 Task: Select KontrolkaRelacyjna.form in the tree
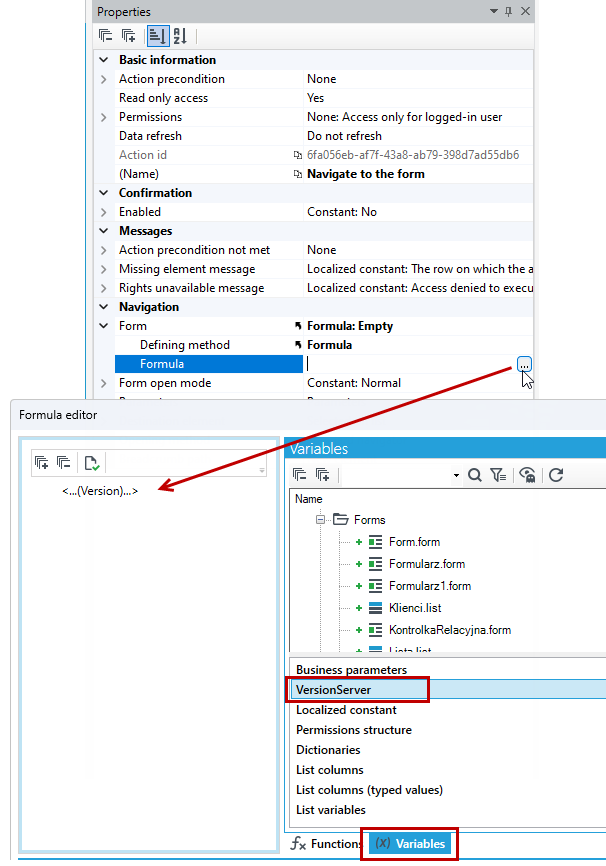click(450, 630)
